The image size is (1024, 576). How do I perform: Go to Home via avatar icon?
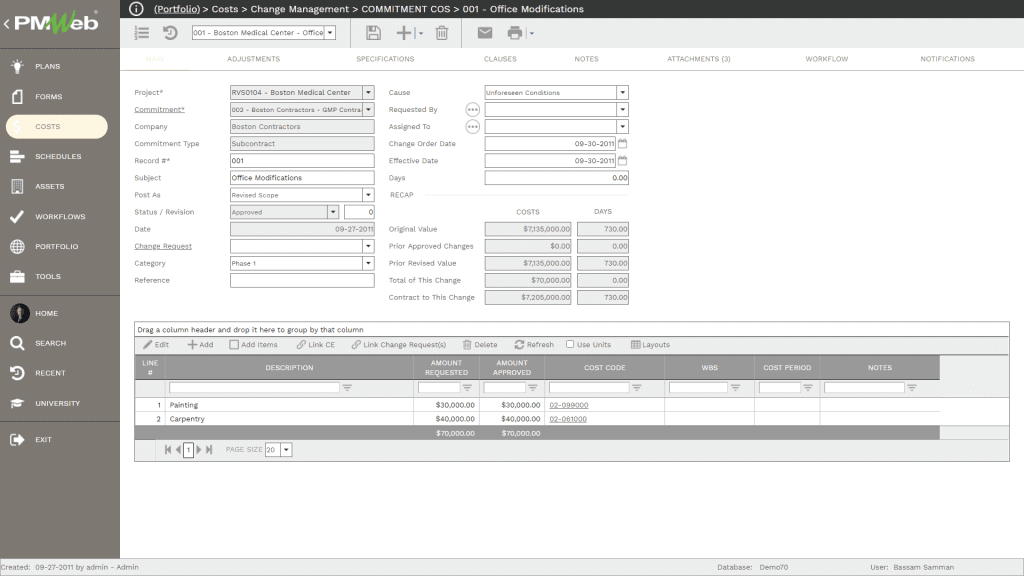point(20,313)
